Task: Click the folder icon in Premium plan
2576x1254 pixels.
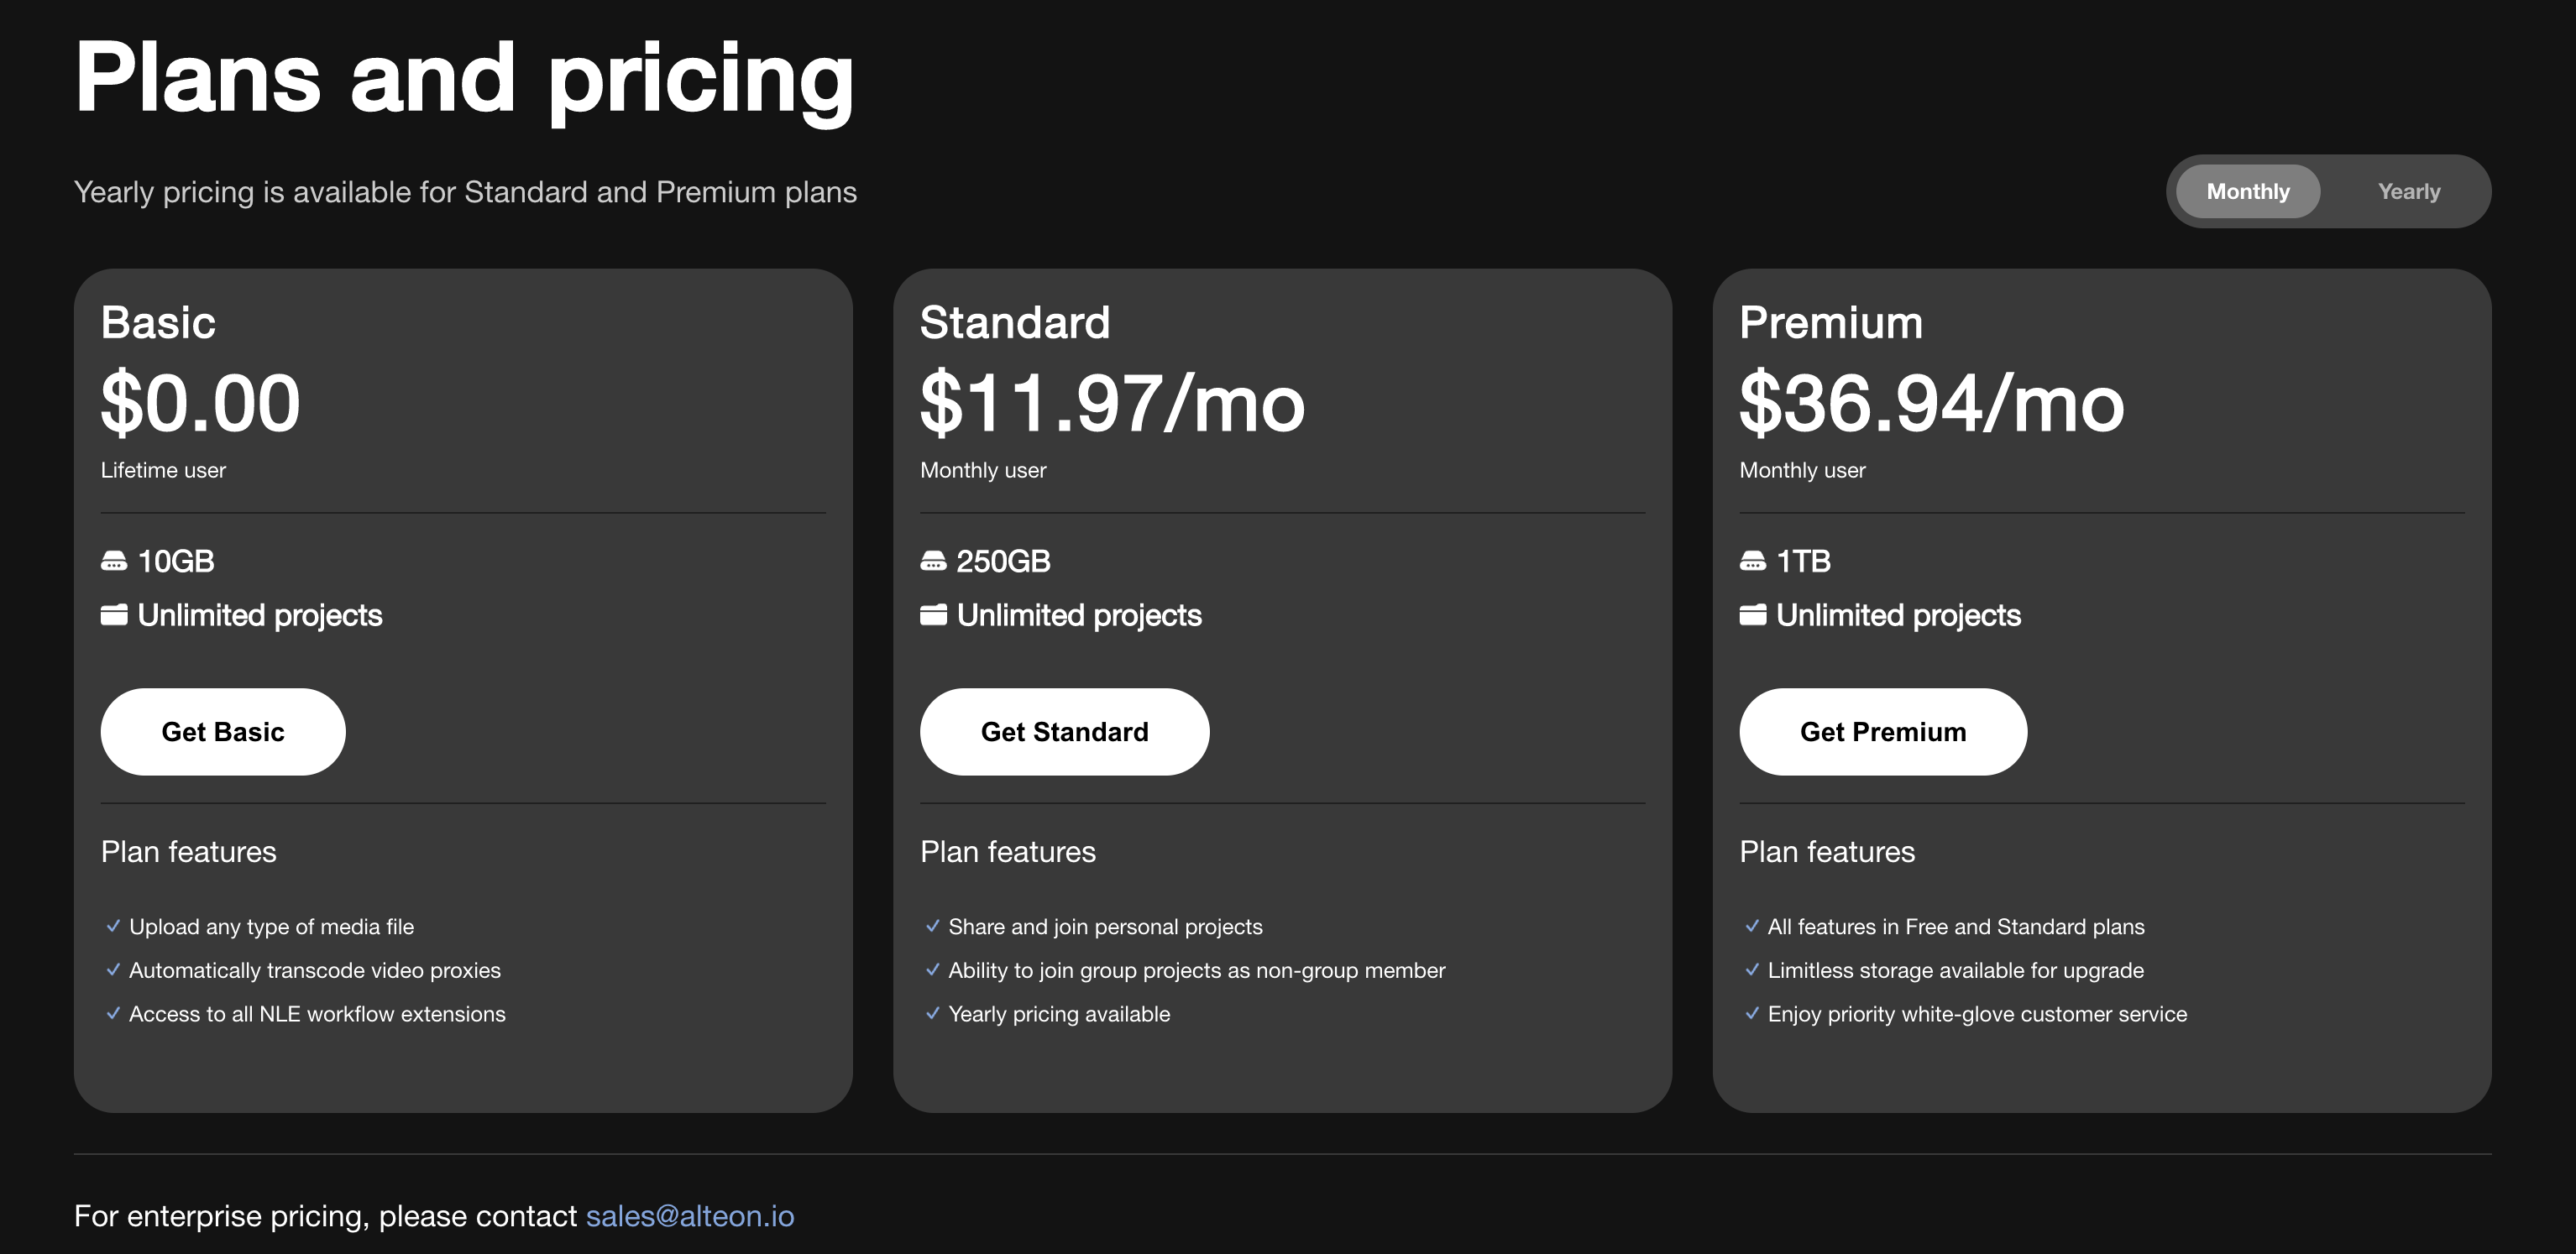Action: pos(1752,615)
